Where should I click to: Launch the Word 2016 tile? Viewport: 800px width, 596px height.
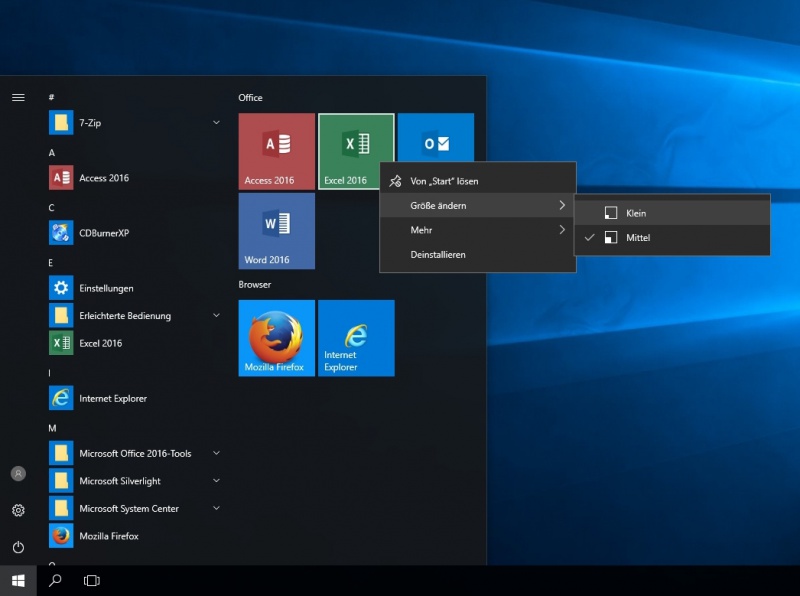click(277, 231)
